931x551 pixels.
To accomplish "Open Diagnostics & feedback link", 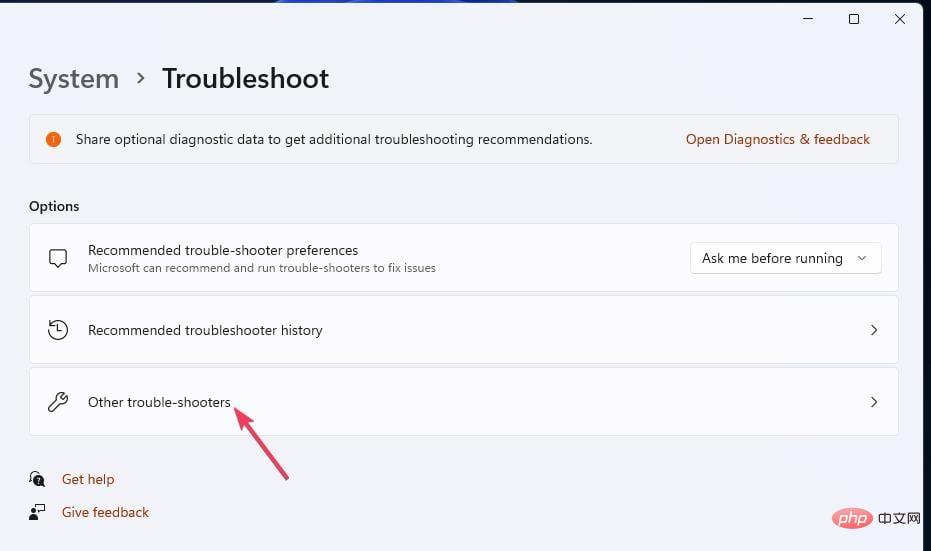I will point(778,140).
